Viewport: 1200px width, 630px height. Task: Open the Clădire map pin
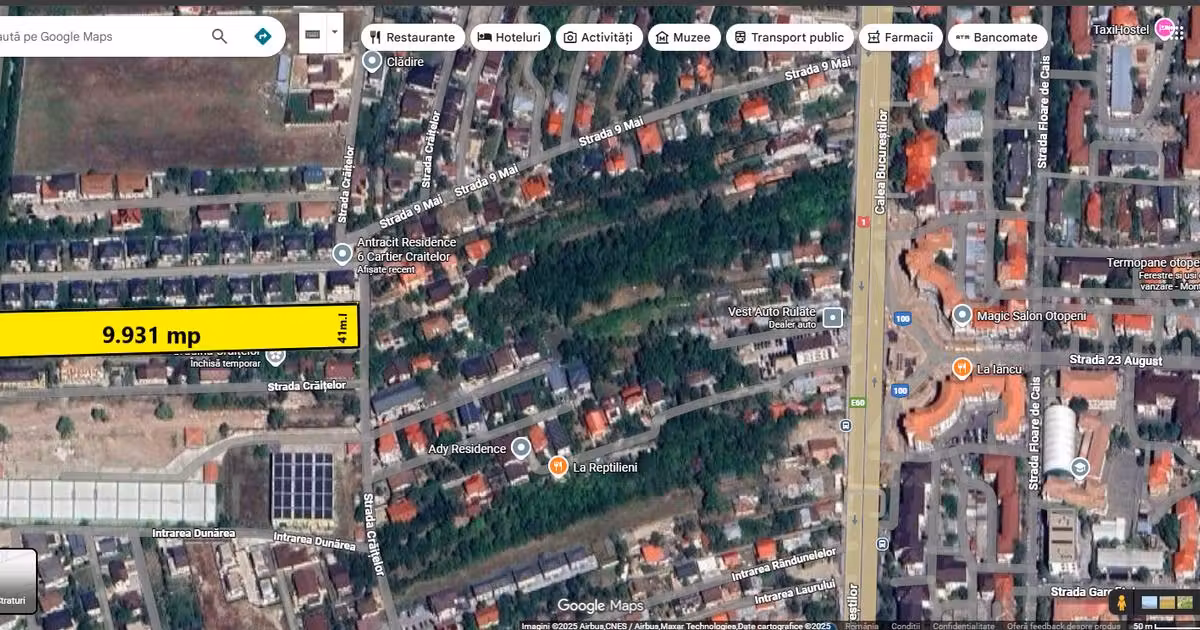click(x=373, y=62)
